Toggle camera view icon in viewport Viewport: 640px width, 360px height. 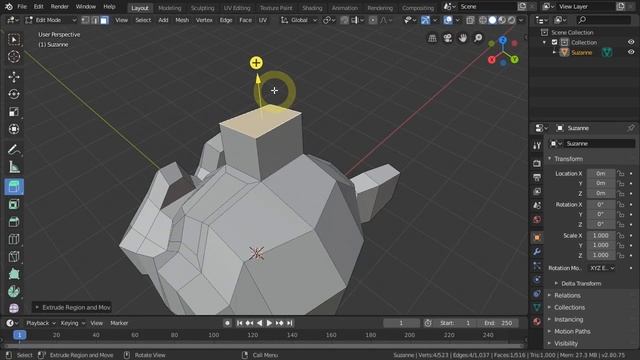click(x=447, y=38)
